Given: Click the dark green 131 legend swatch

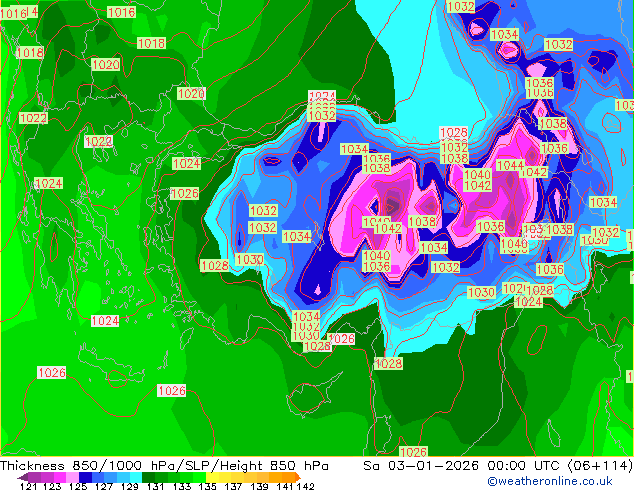Looking at the screenshot, I should pyautogui.click(x=148, y=477).
